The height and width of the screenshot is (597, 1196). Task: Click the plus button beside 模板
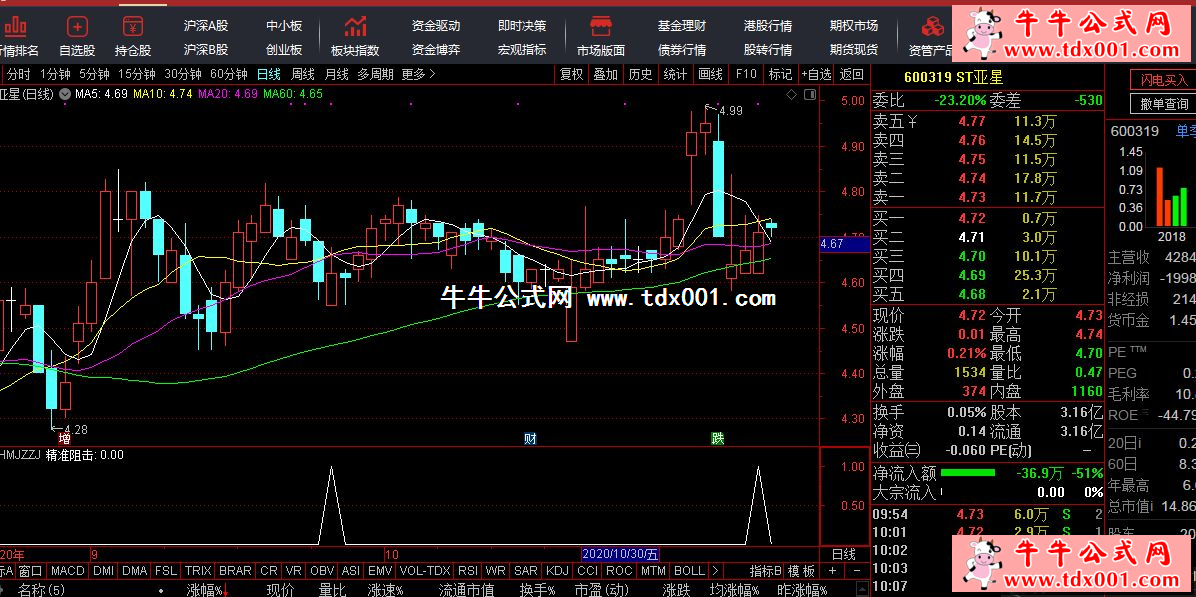tap(832, 570)
